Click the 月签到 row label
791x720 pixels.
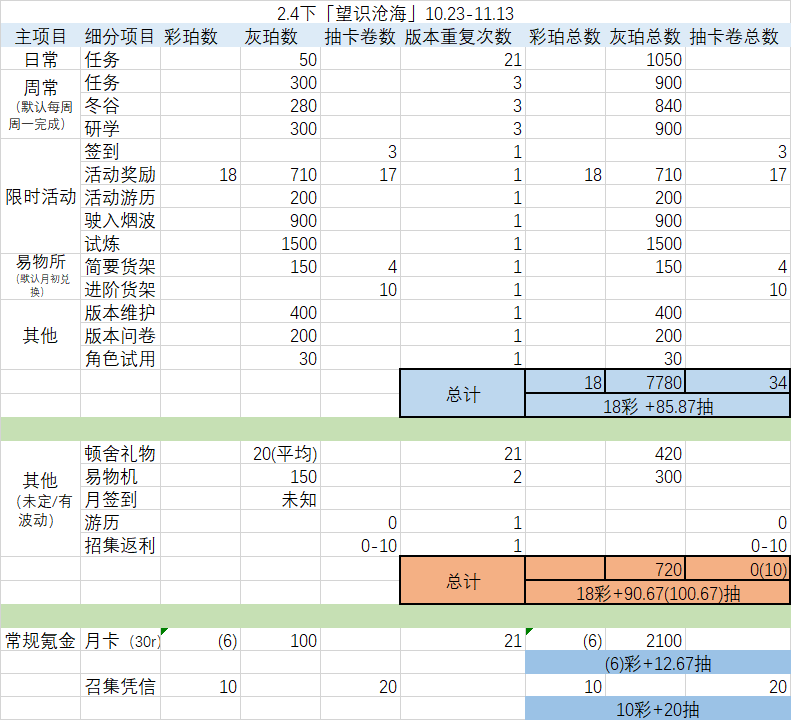pyautogui.click(x=120, y=499)
